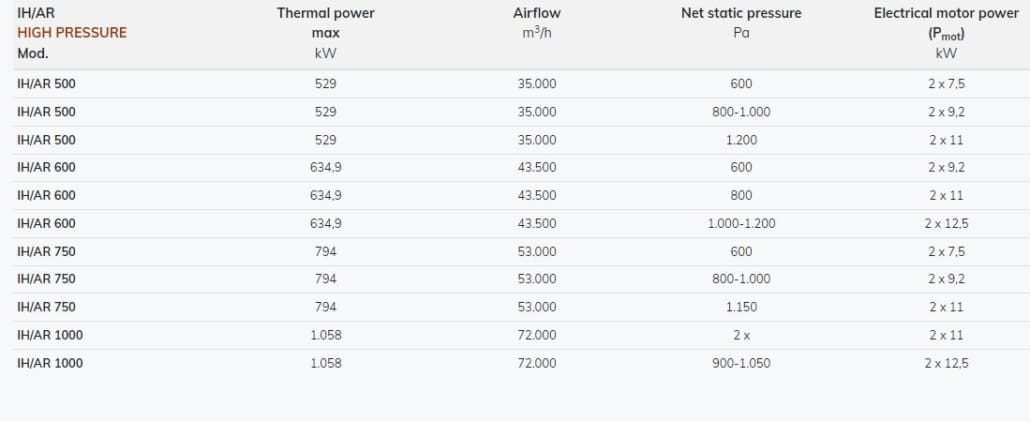
Task: Click the 634,9 thermal power in first IH/AR 600 row
Action: point(325,168)
